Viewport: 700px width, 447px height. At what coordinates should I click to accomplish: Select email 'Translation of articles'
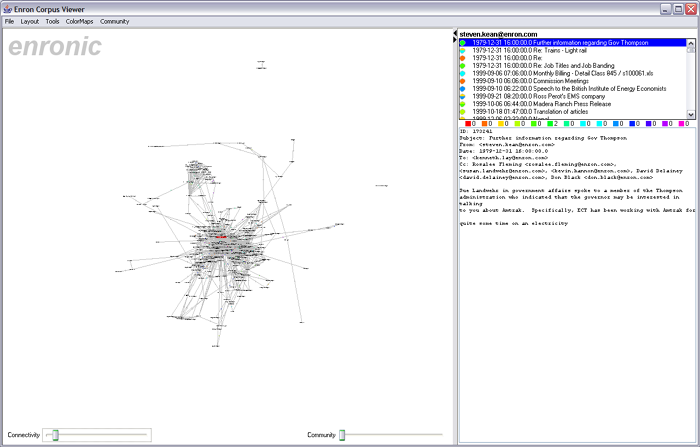pos(572,112)
